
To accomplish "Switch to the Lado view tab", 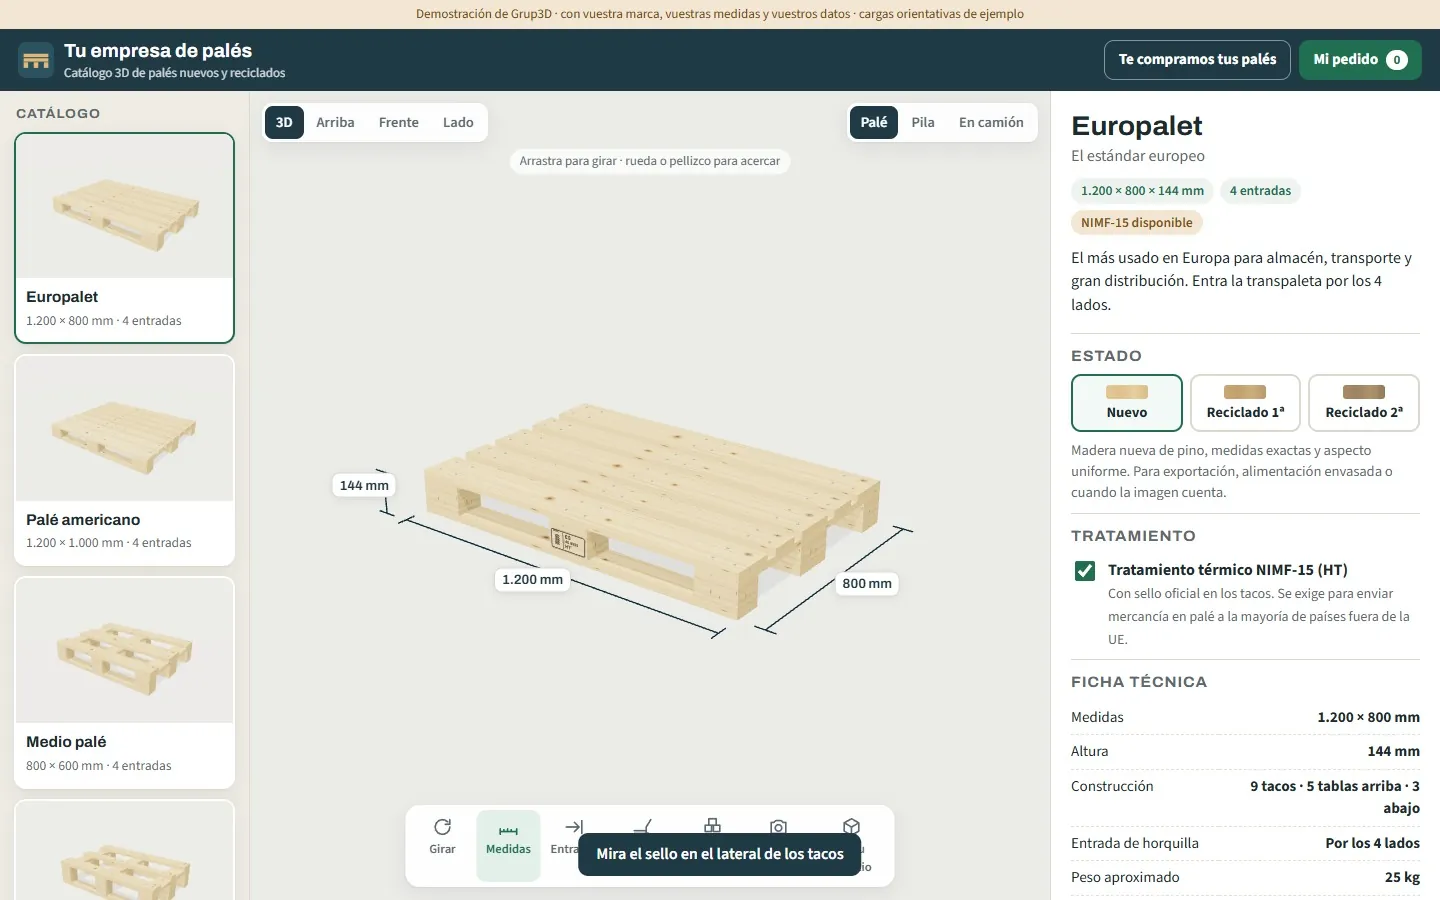I will tap(458, 122).
